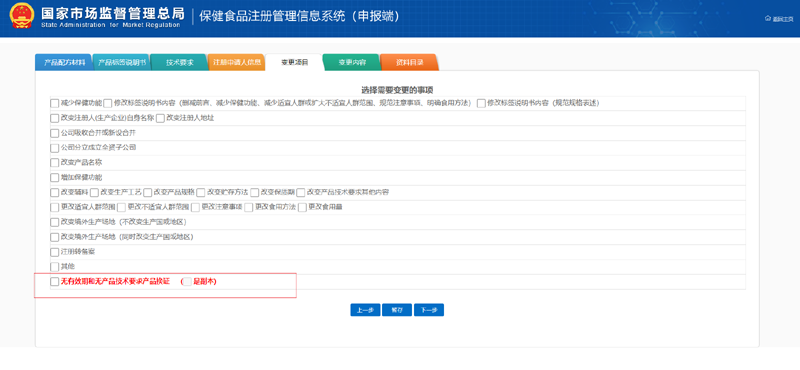Screen dimensions: 800x370
Task: Check the 减少保健功能 checkbox
Action: (x=55, y=103)
